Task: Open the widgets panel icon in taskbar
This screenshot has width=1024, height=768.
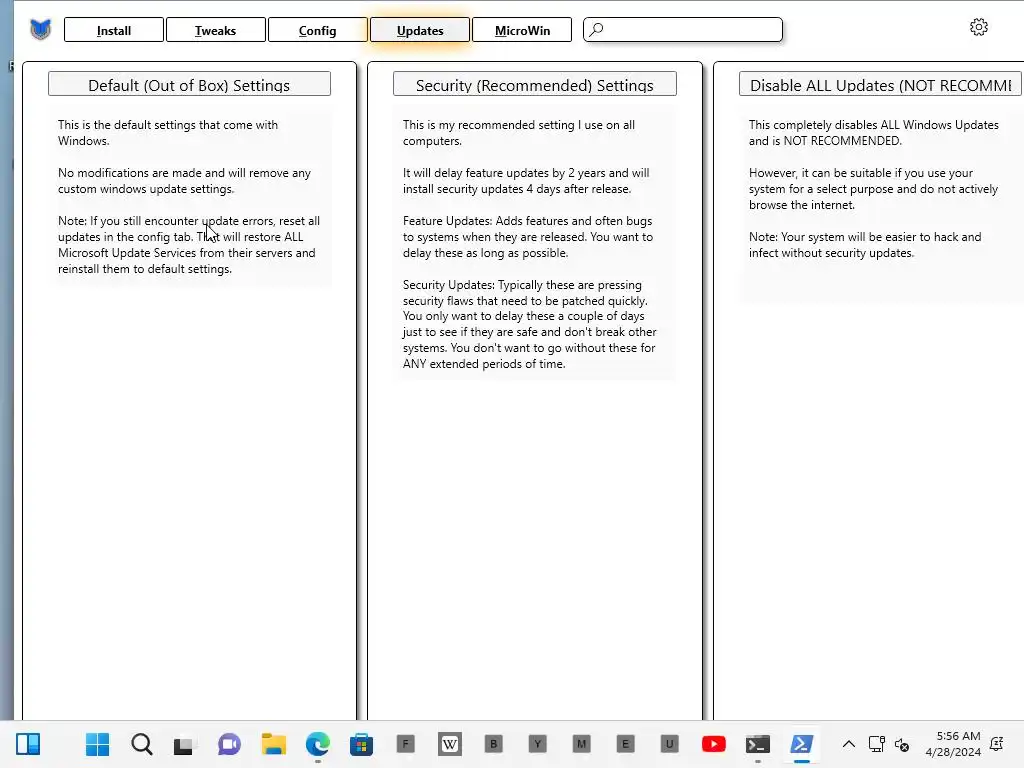Action: coord(28,744)
